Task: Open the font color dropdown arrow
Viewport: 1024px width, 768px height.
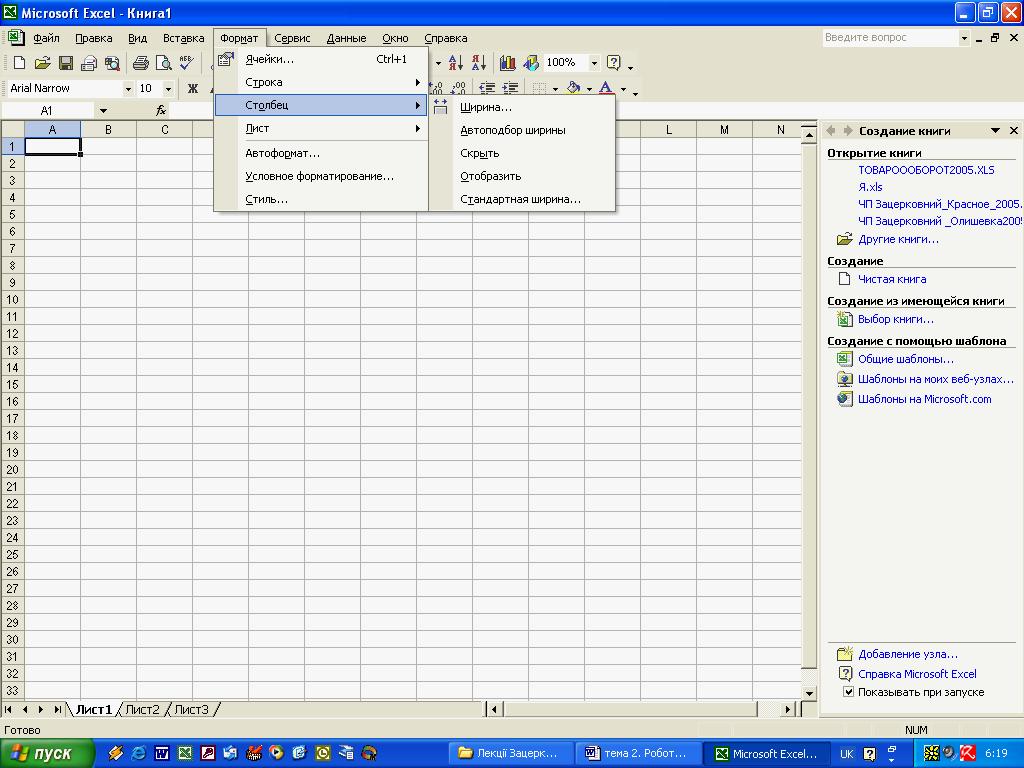Action: tap(623, 89)
